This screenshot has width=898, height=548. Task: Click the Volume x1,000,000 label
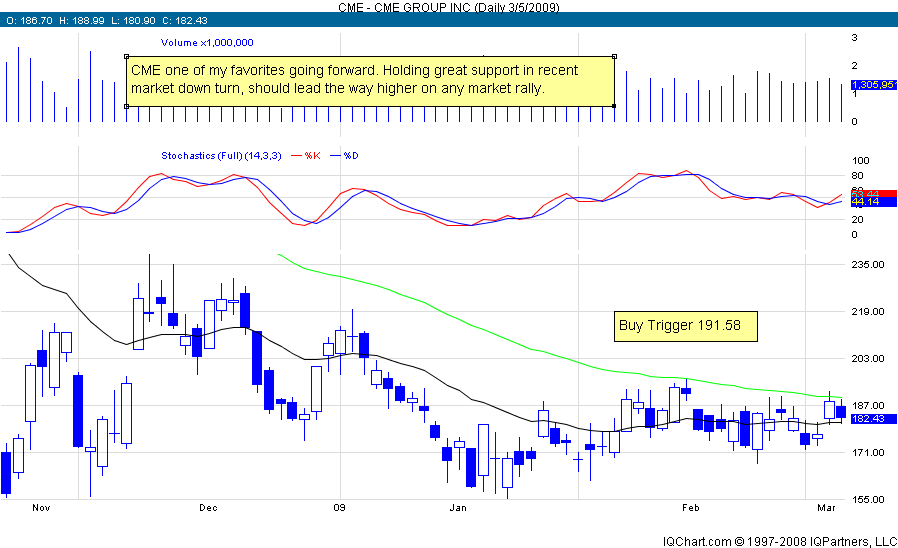pos(207,42)
